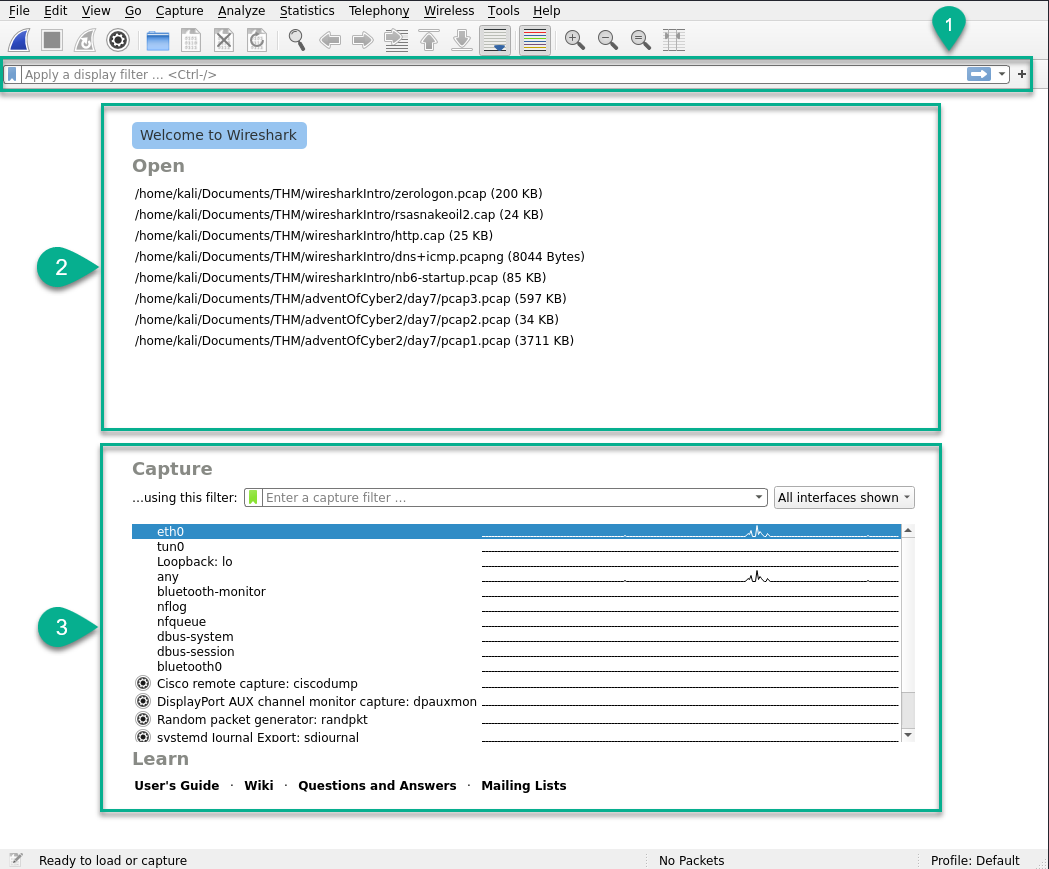Toggle auto-scroll during live capture
1049x869 pixels.
(x=495, y=40)
